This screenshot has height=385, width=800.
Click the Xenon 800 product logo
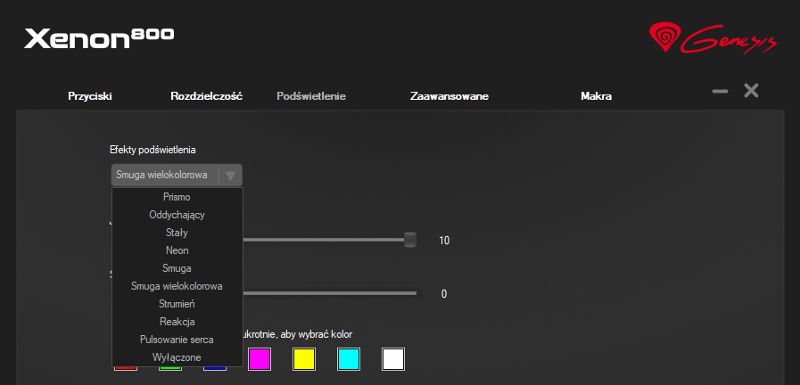pos(99,38)
